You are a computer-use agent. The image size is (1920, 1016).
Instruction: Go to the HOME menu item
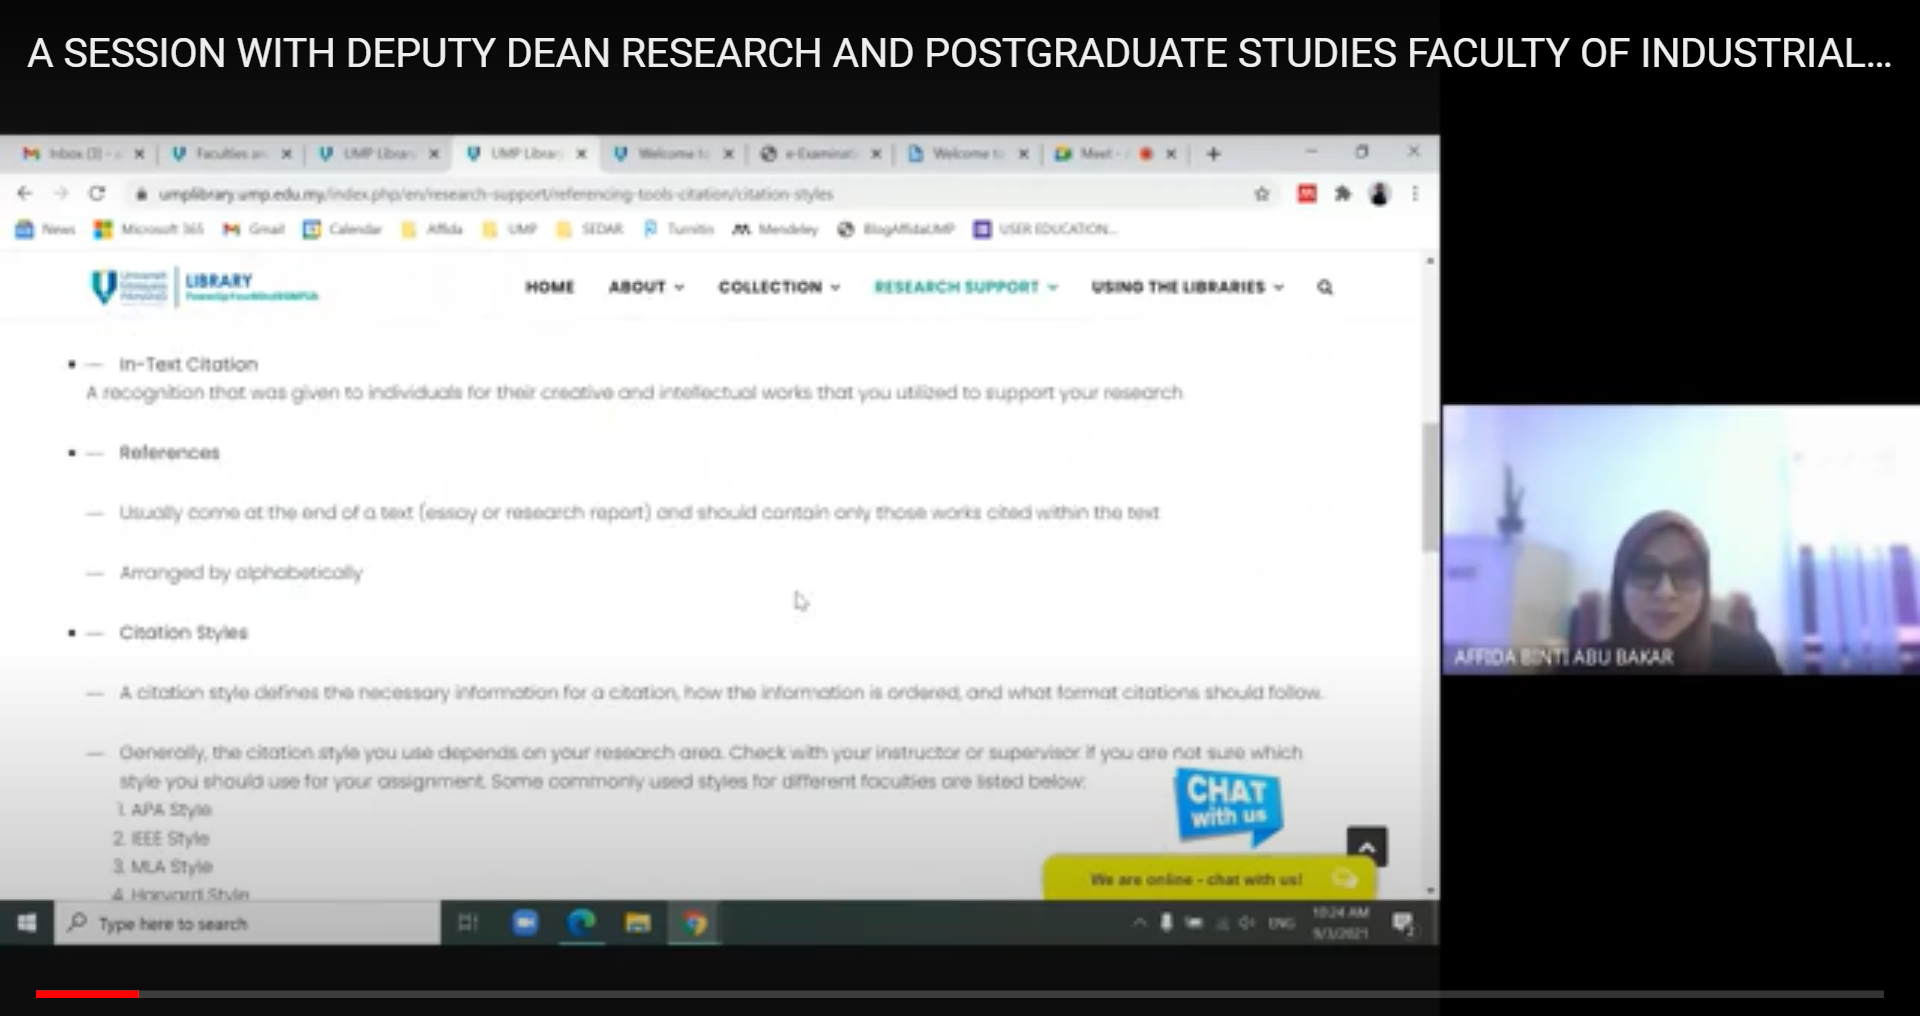(550, 287)
